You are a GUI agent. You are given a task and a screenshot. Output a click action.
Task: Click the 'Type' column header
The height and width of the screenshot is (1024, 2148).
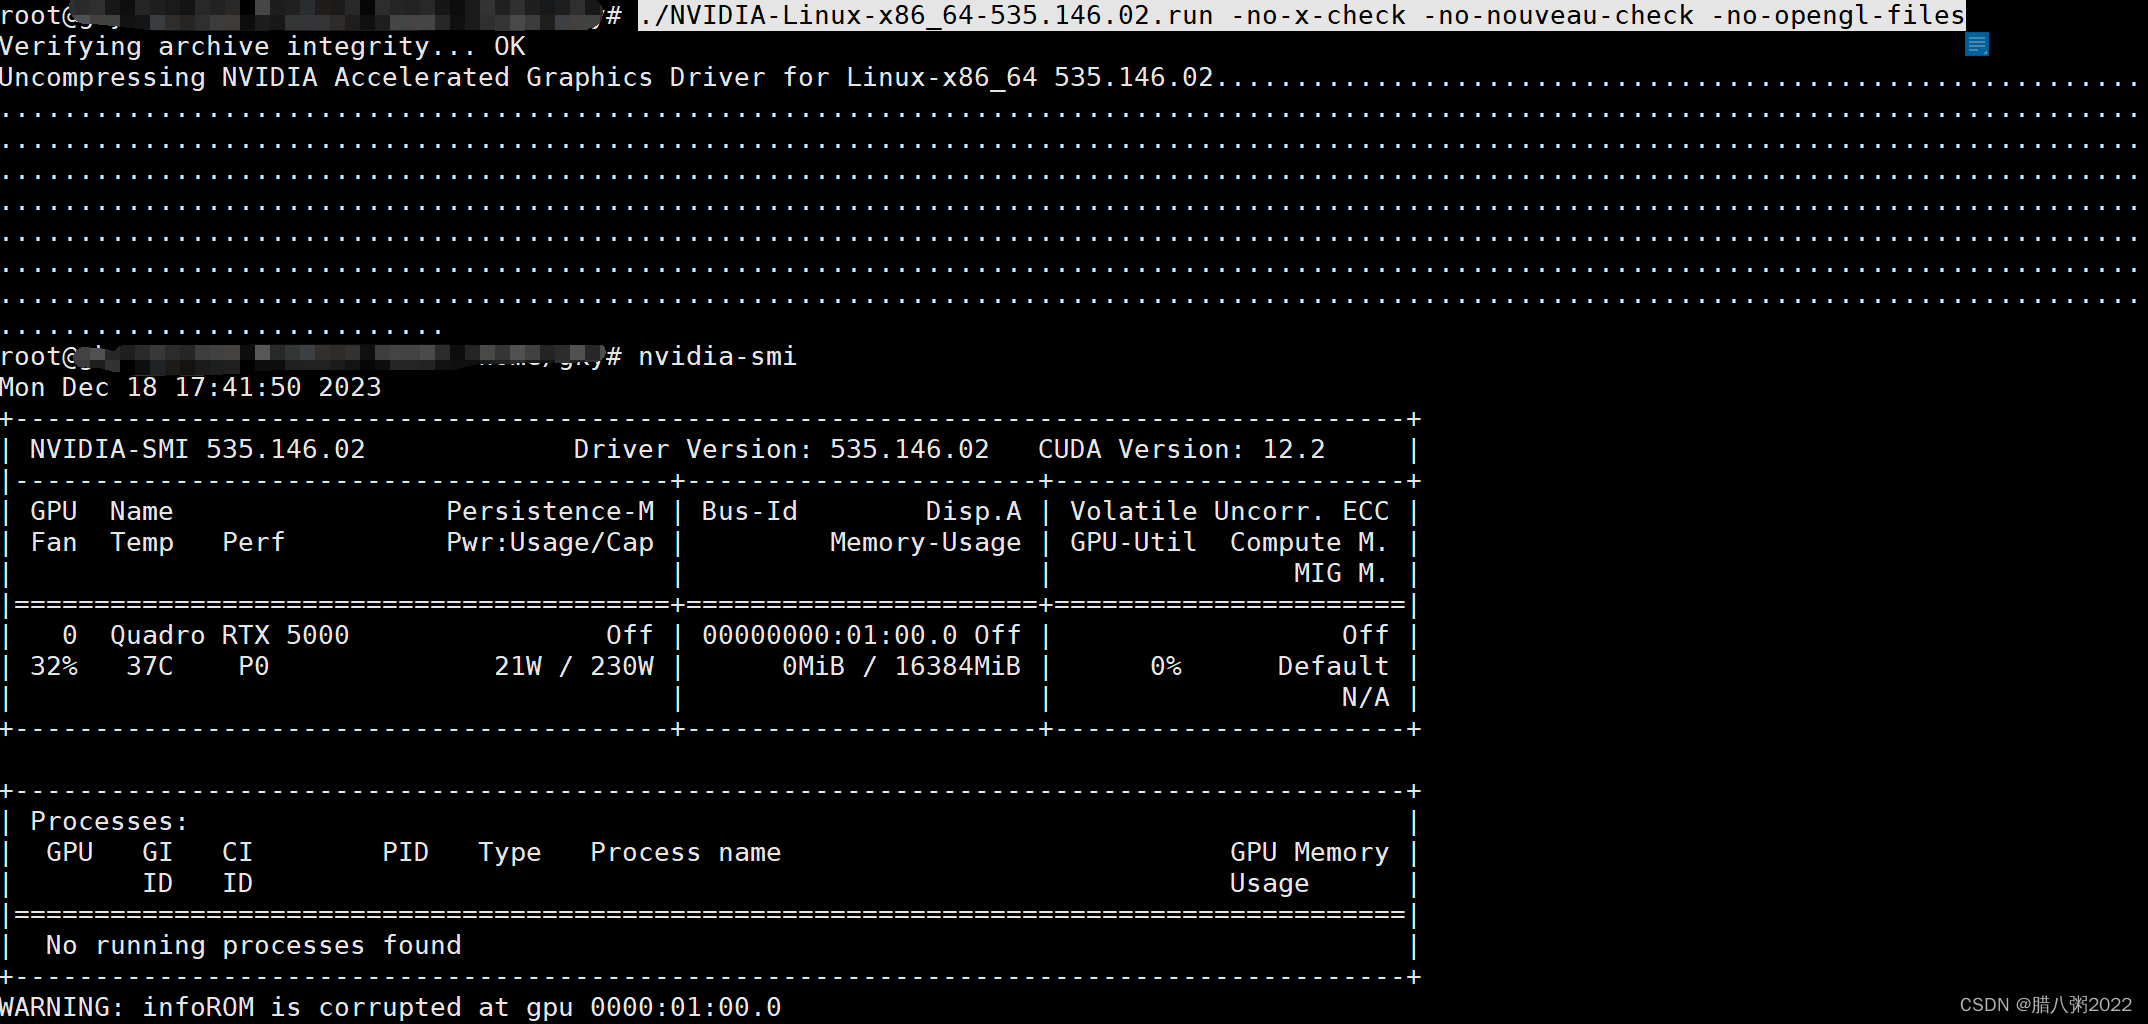(509, 853)
